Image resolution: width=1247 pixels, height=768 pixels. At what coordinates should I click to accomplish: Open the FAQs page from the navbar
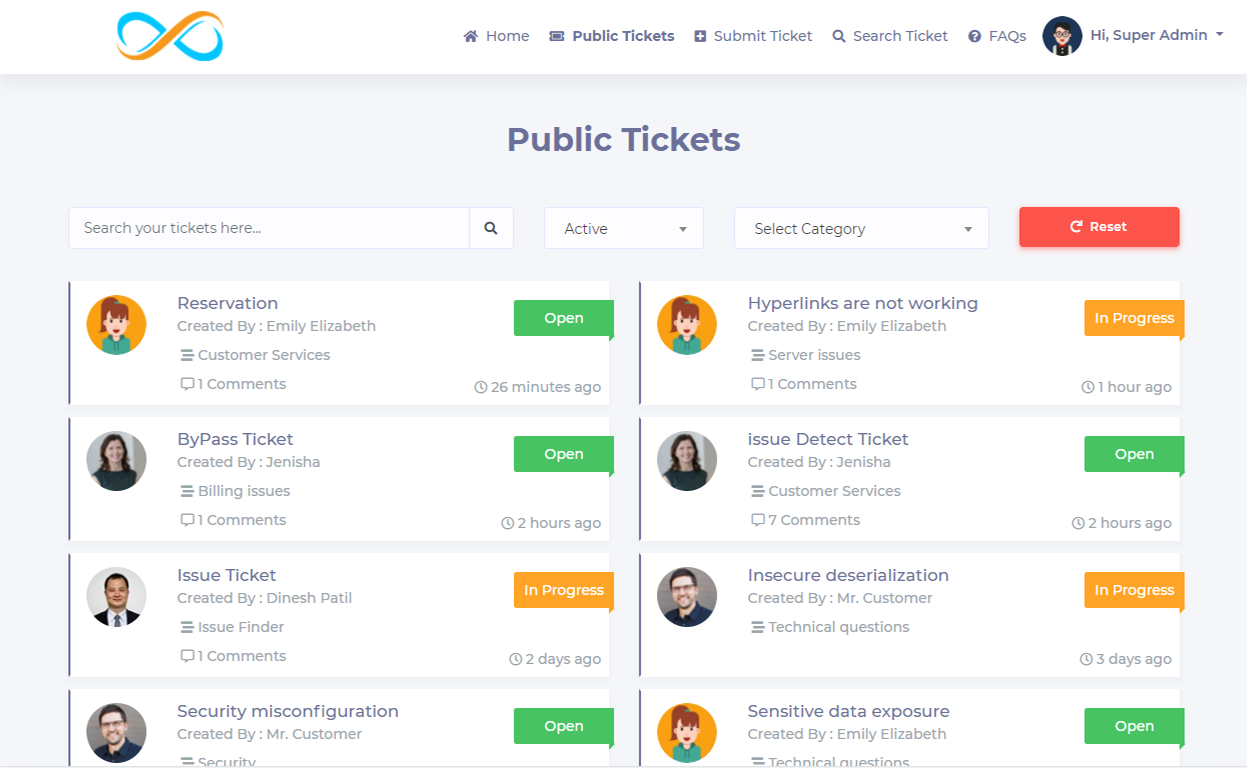[x=1006, y=35]
